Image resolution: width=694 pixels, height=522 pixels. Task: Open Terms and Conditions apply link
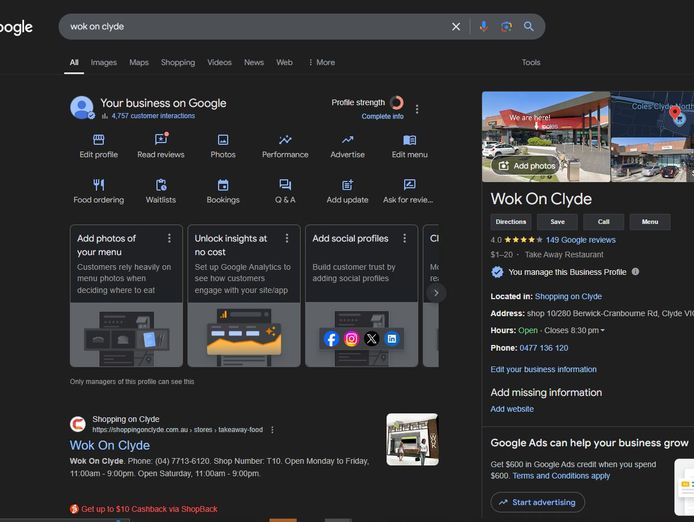[x=561, y=476]
